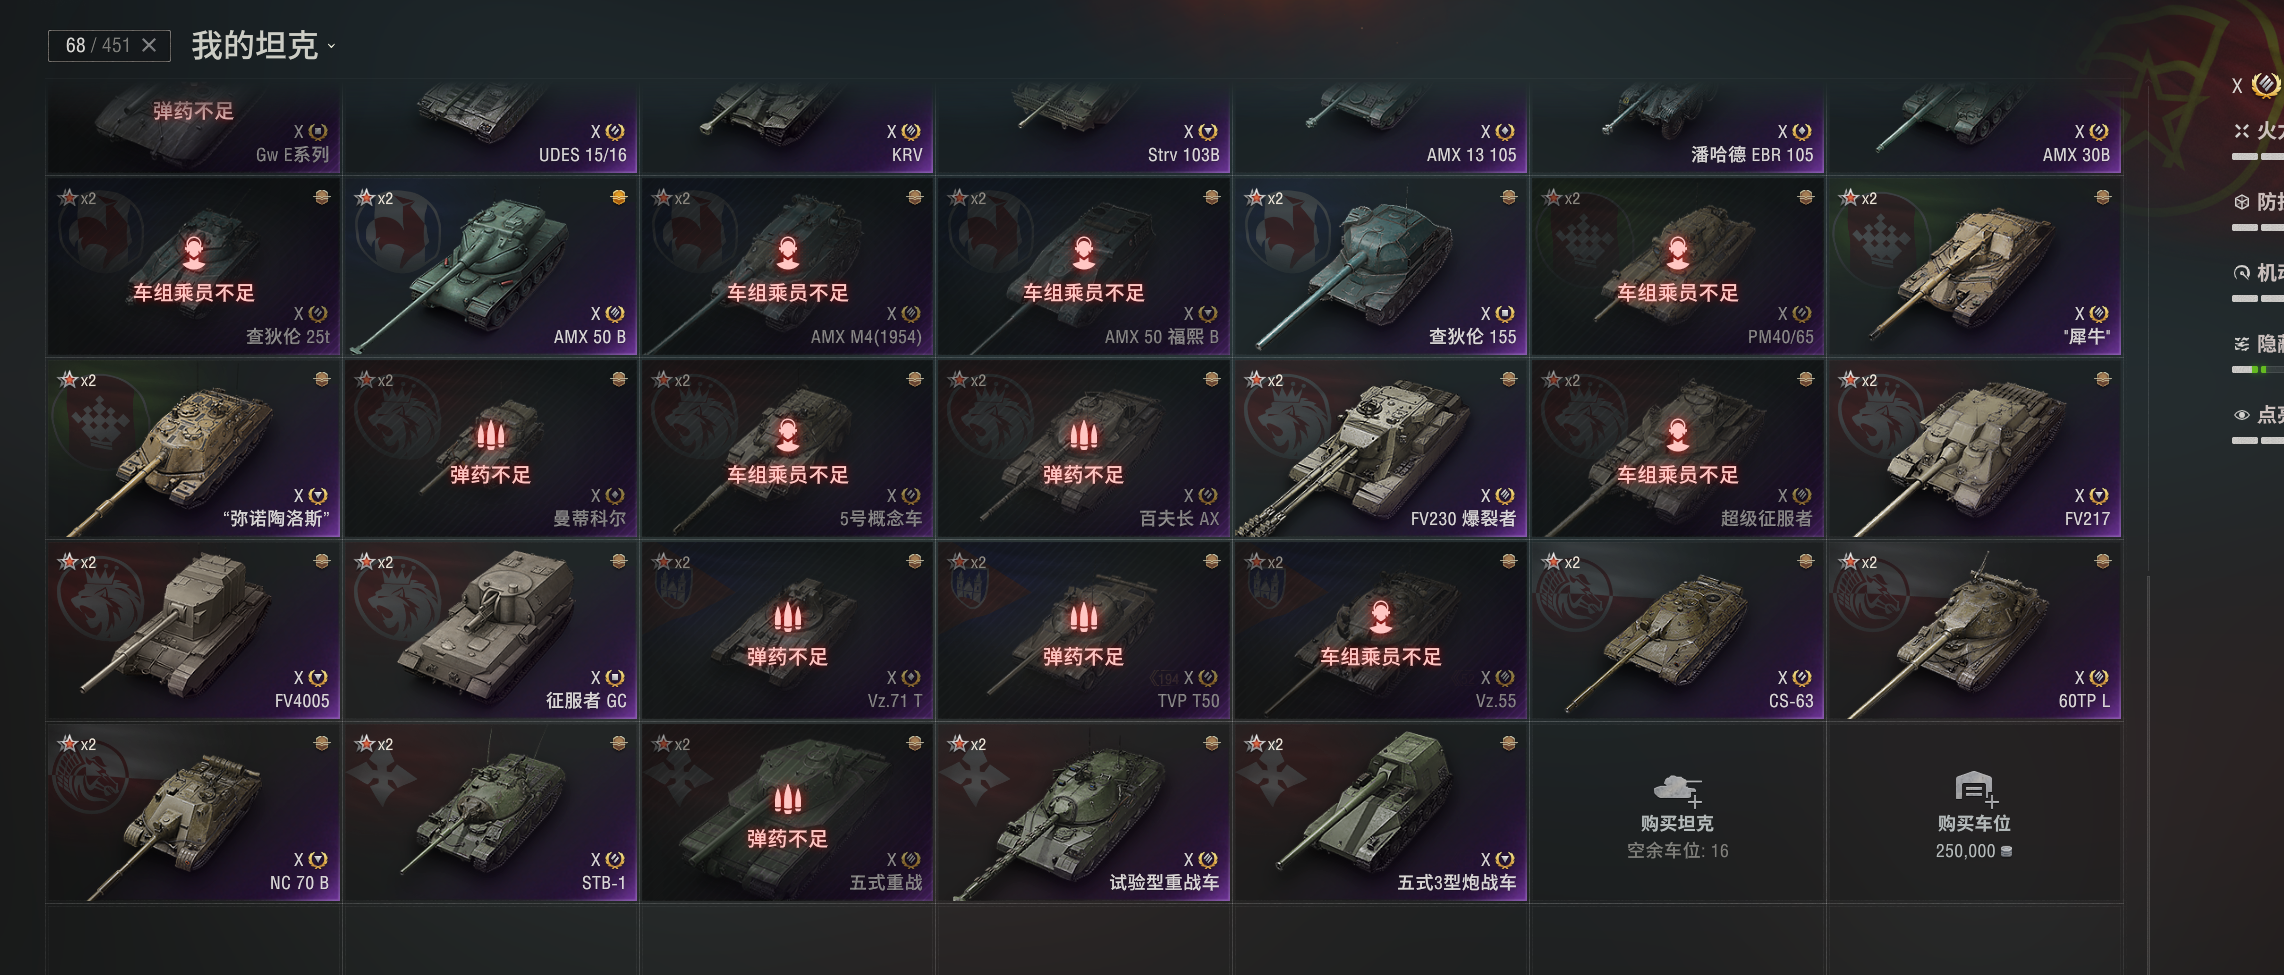Click the 购买车位 garage slot icon
The width and height of the screenshot is (2284, 975).
coord(1974,789)
